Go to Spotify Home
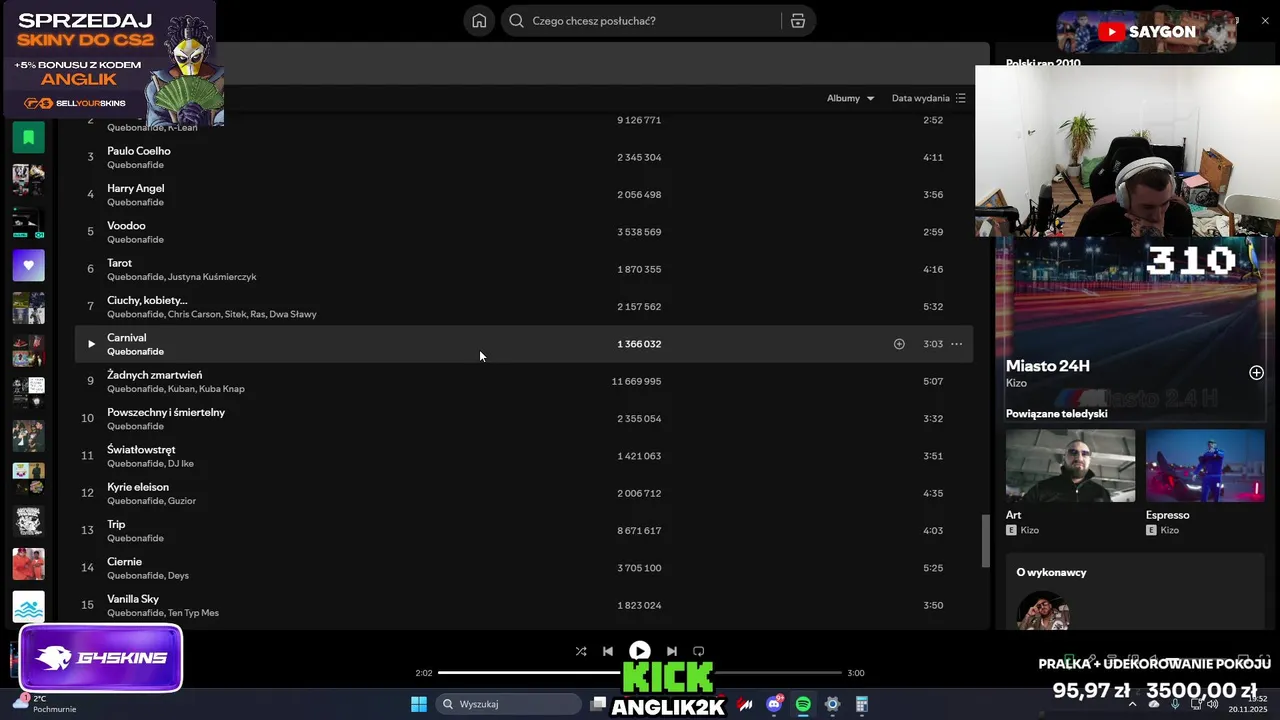Image resolution: width=1280 pixels, height=720 pixels. coord(480,21)
